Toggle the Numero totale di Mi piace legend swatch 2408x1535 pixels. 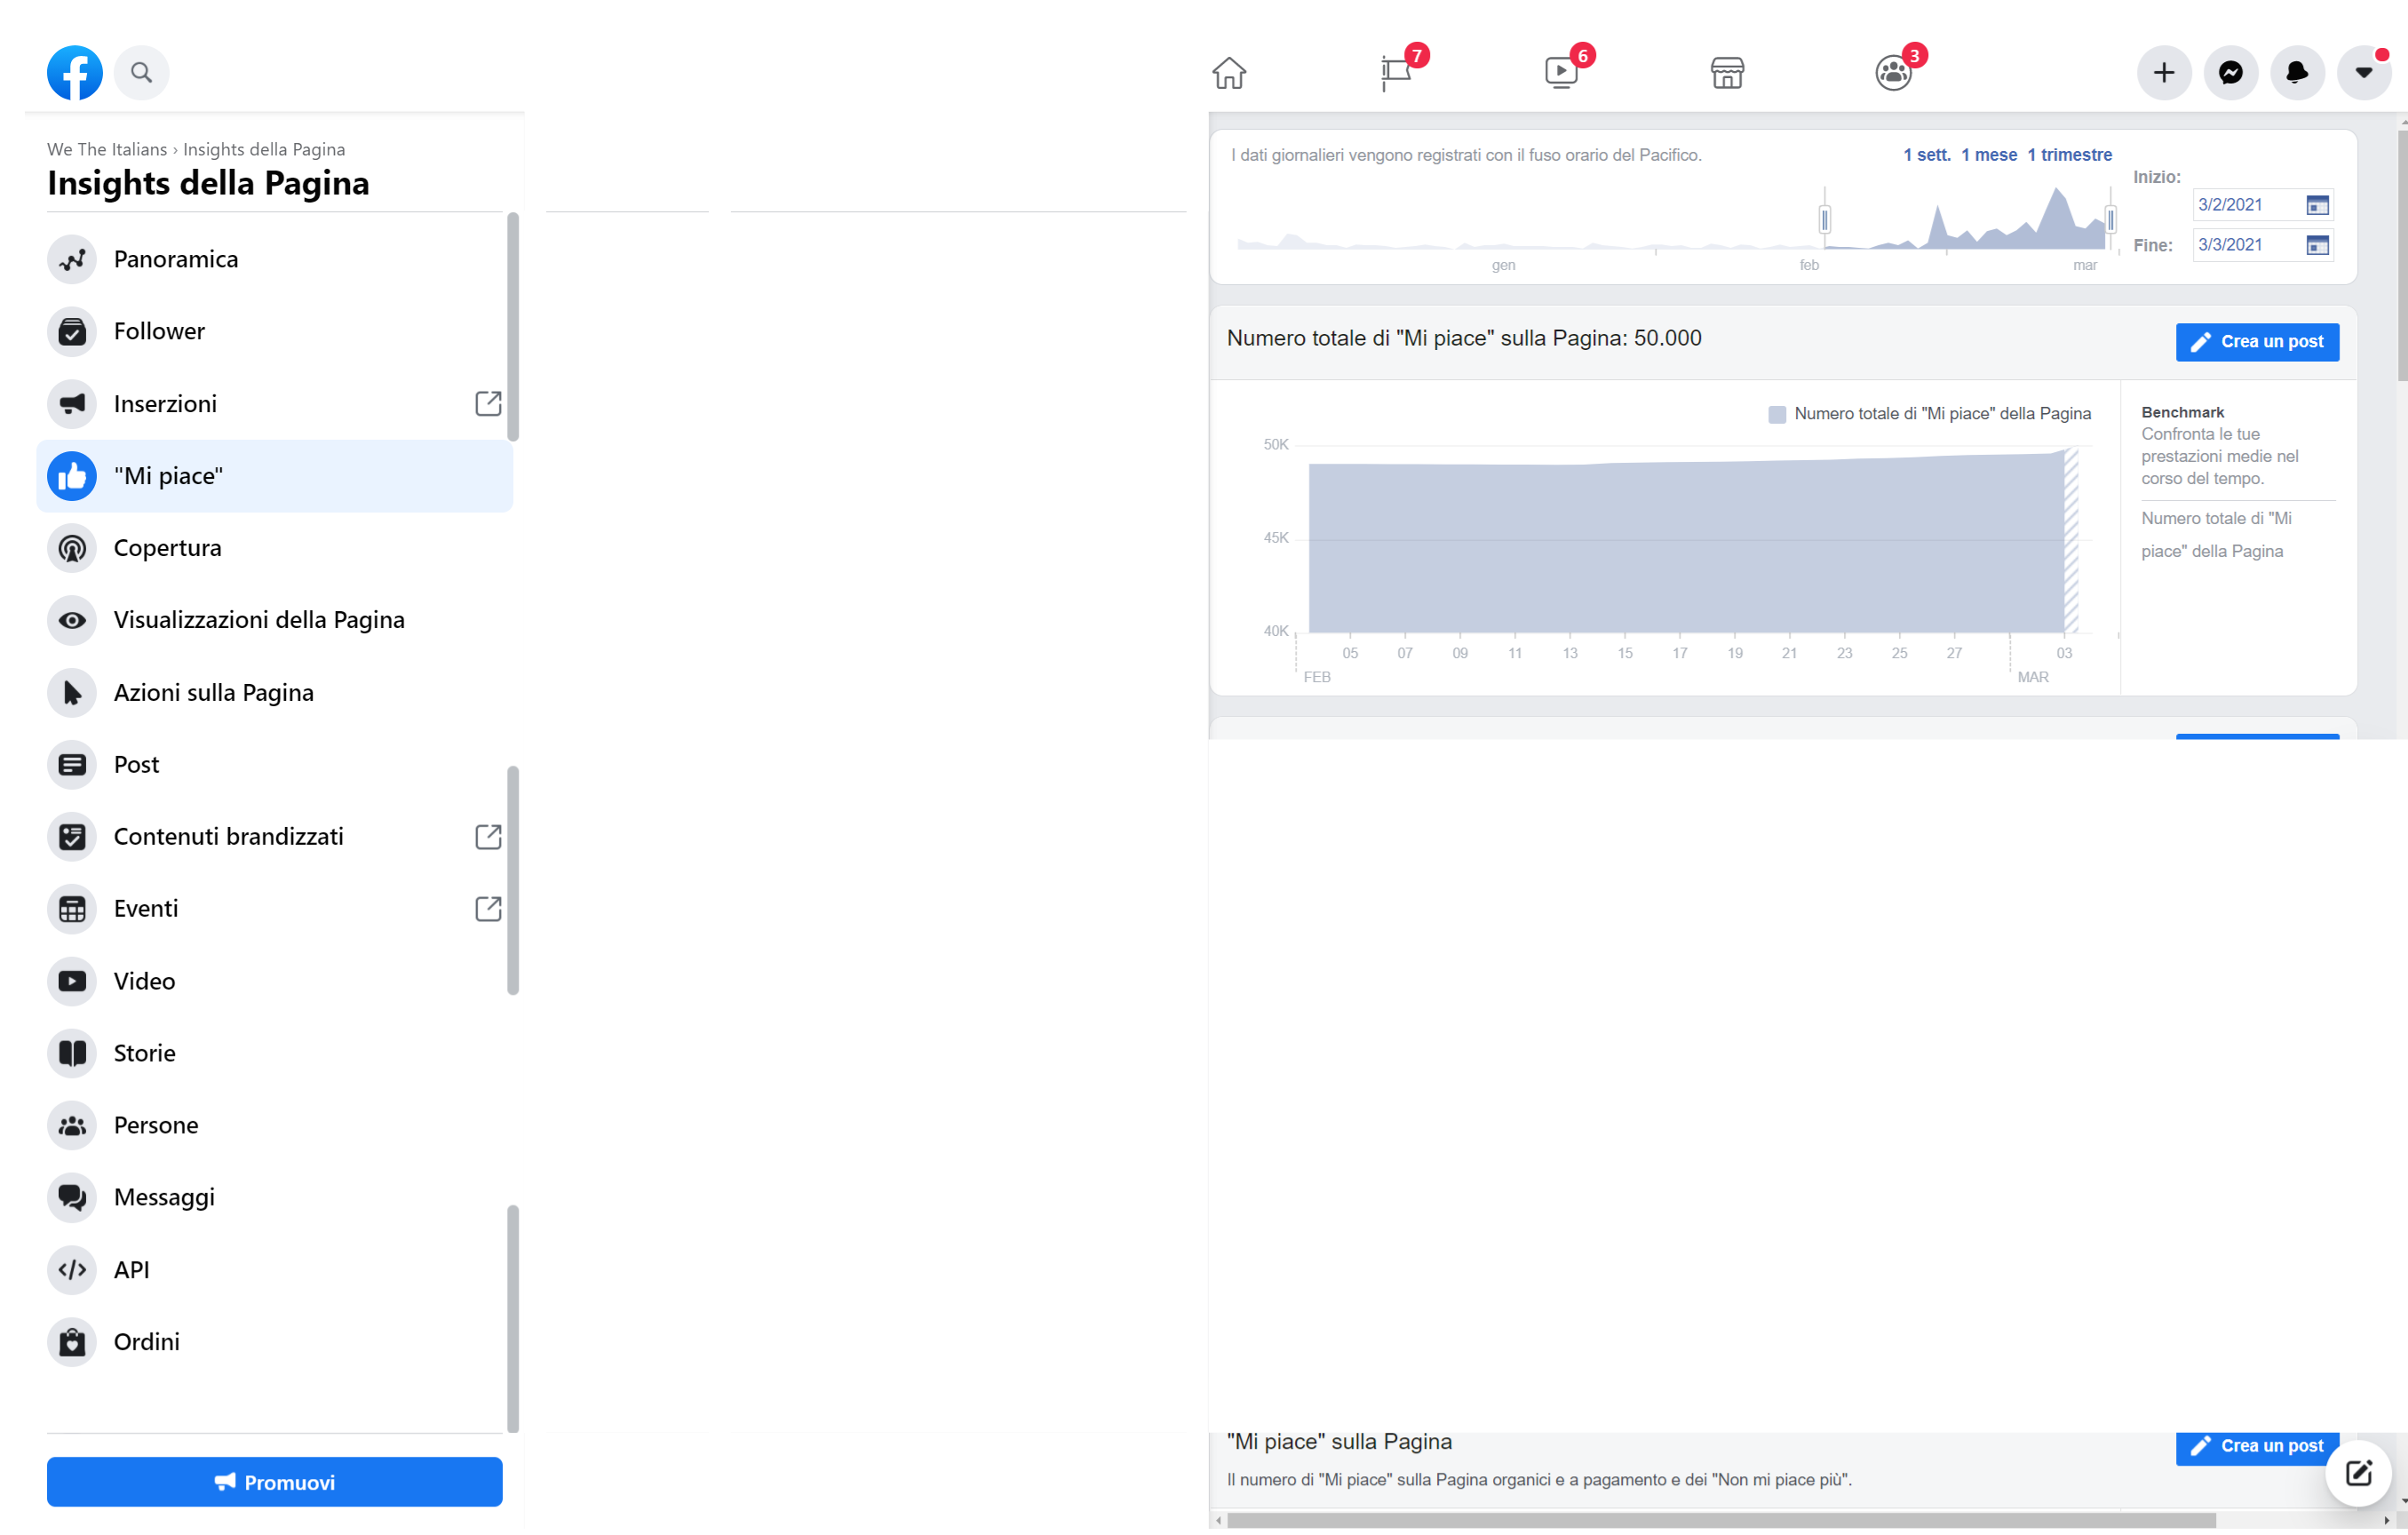tap(1777, 414)
